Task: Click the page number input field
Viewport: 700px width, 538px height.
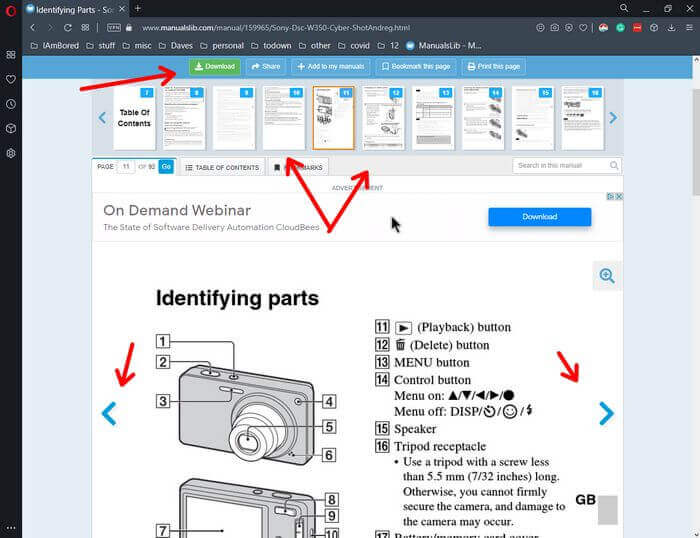Action: (126, 167)
